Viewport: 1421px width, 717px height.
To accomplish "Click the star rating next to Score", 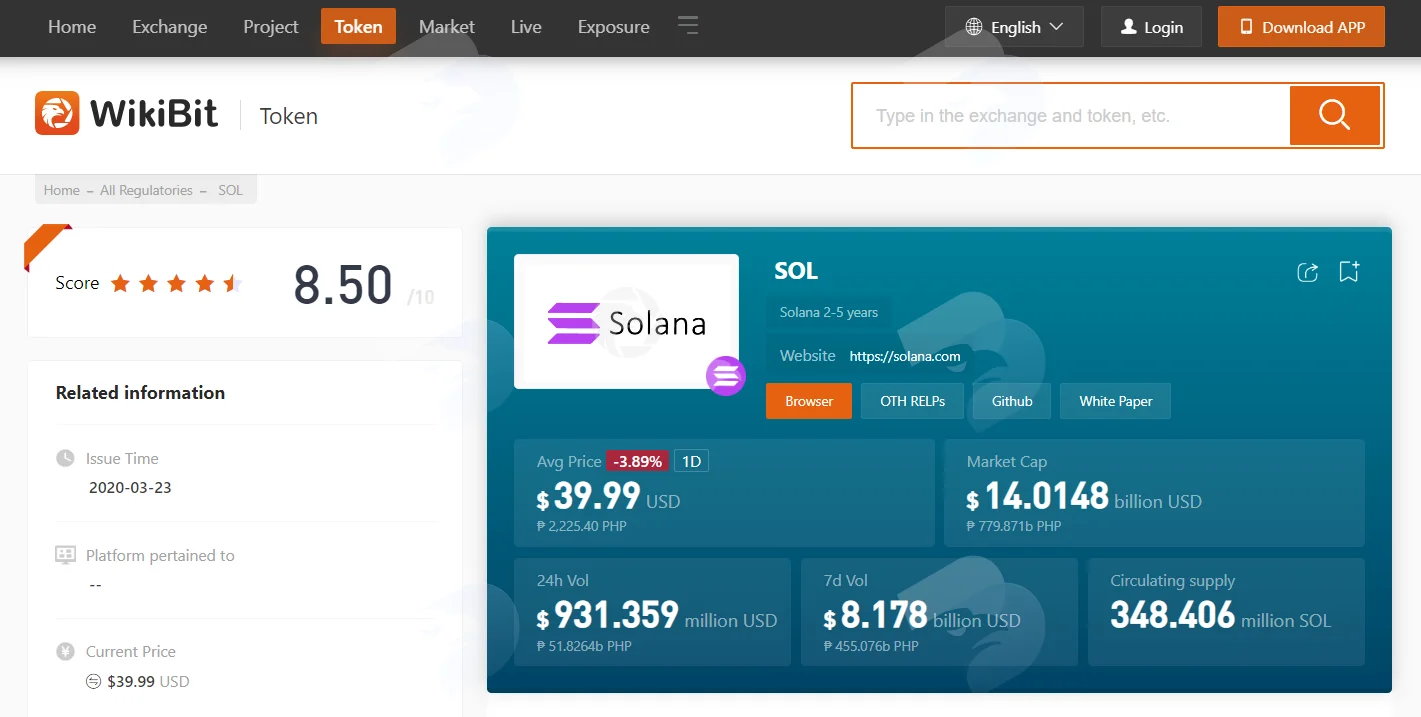I will click(x=176, y=284).
